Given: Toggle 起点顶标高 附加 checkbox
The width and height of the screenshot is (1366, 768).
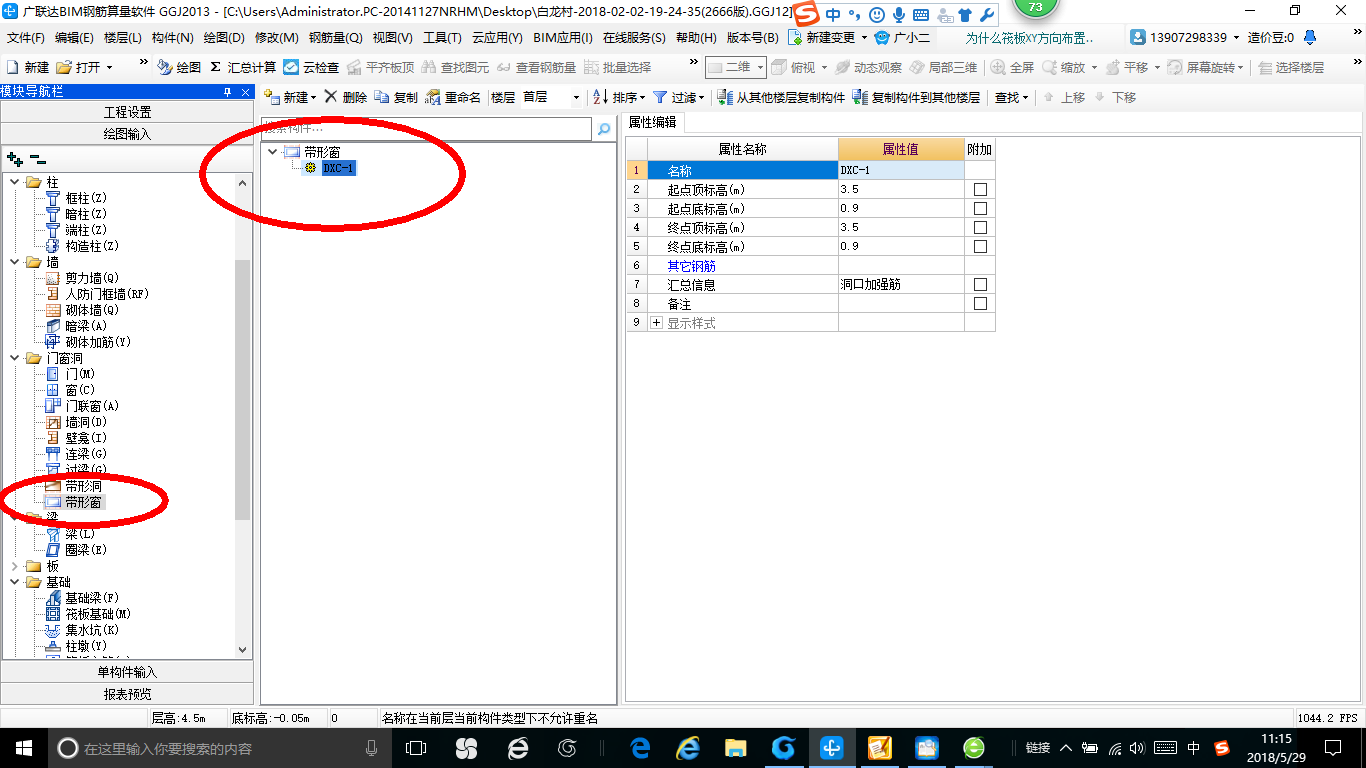Looking at the screenshot, I should point(980,189).
